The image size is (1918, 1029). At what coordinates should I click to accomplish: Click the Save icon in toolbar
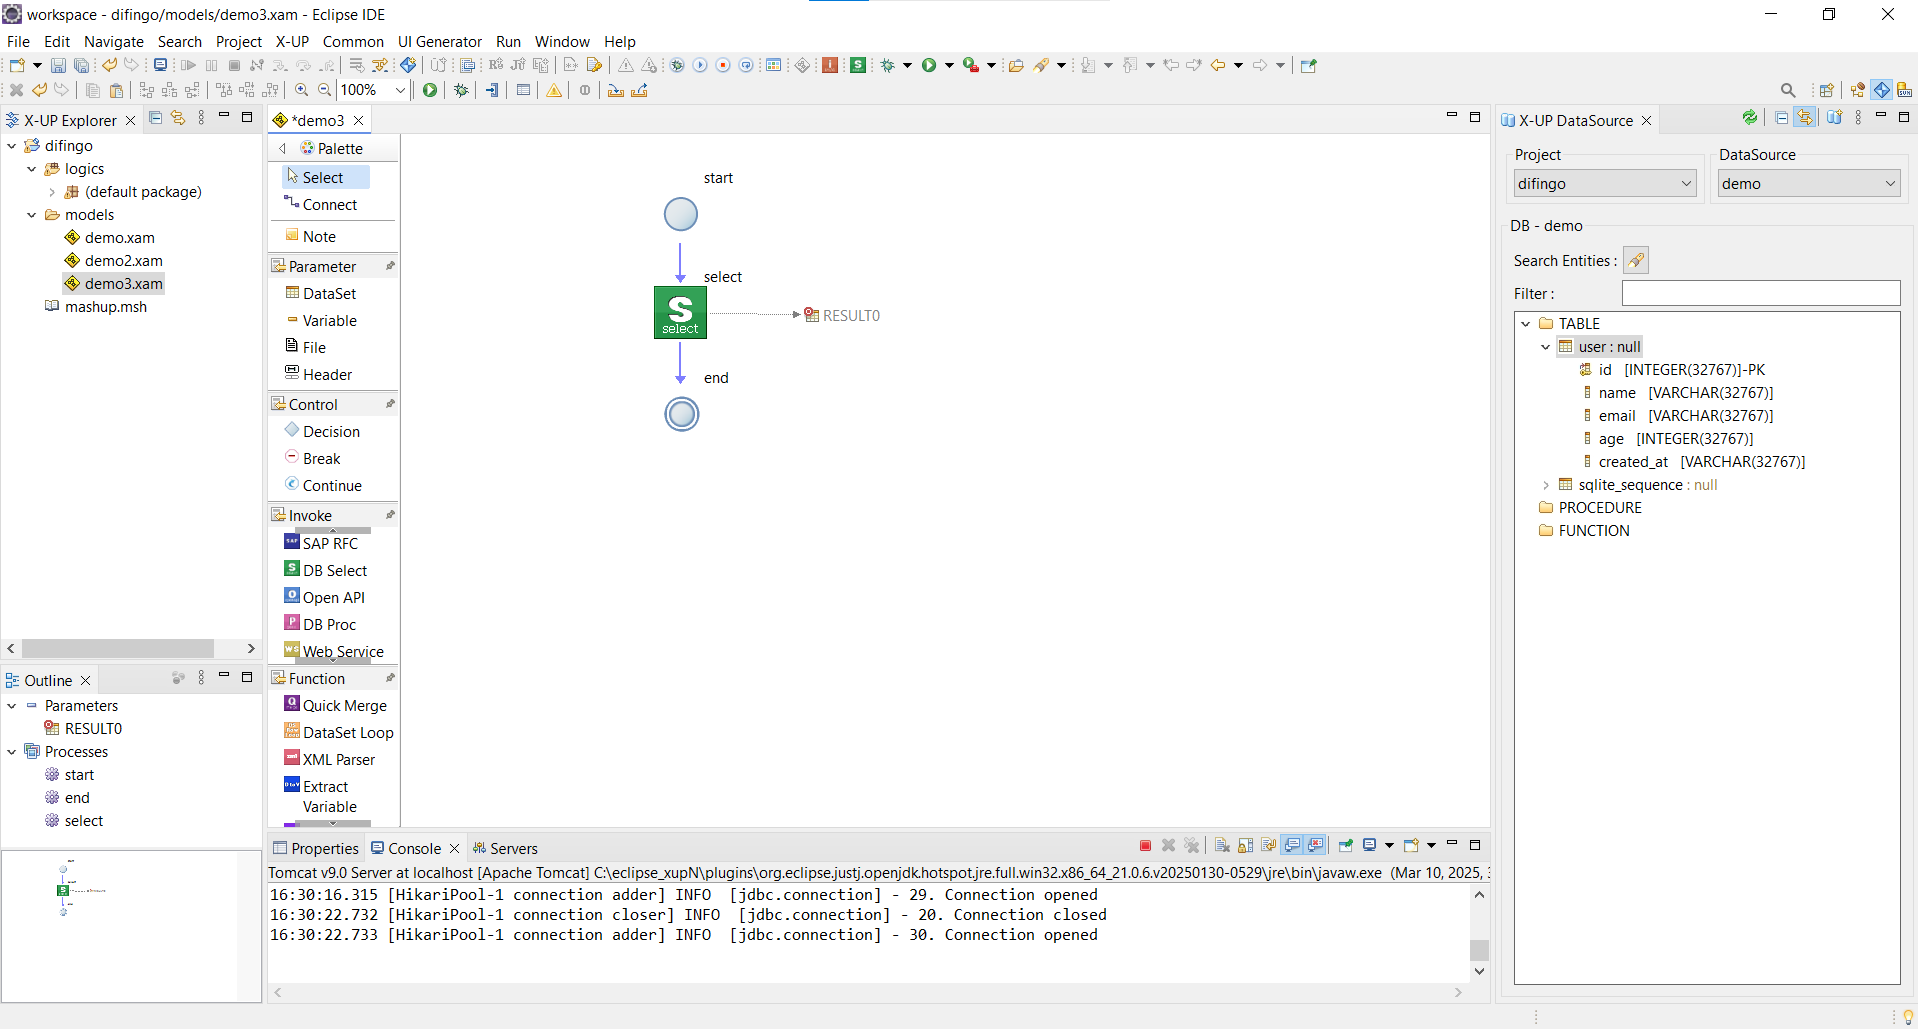(x=58, y=66)
